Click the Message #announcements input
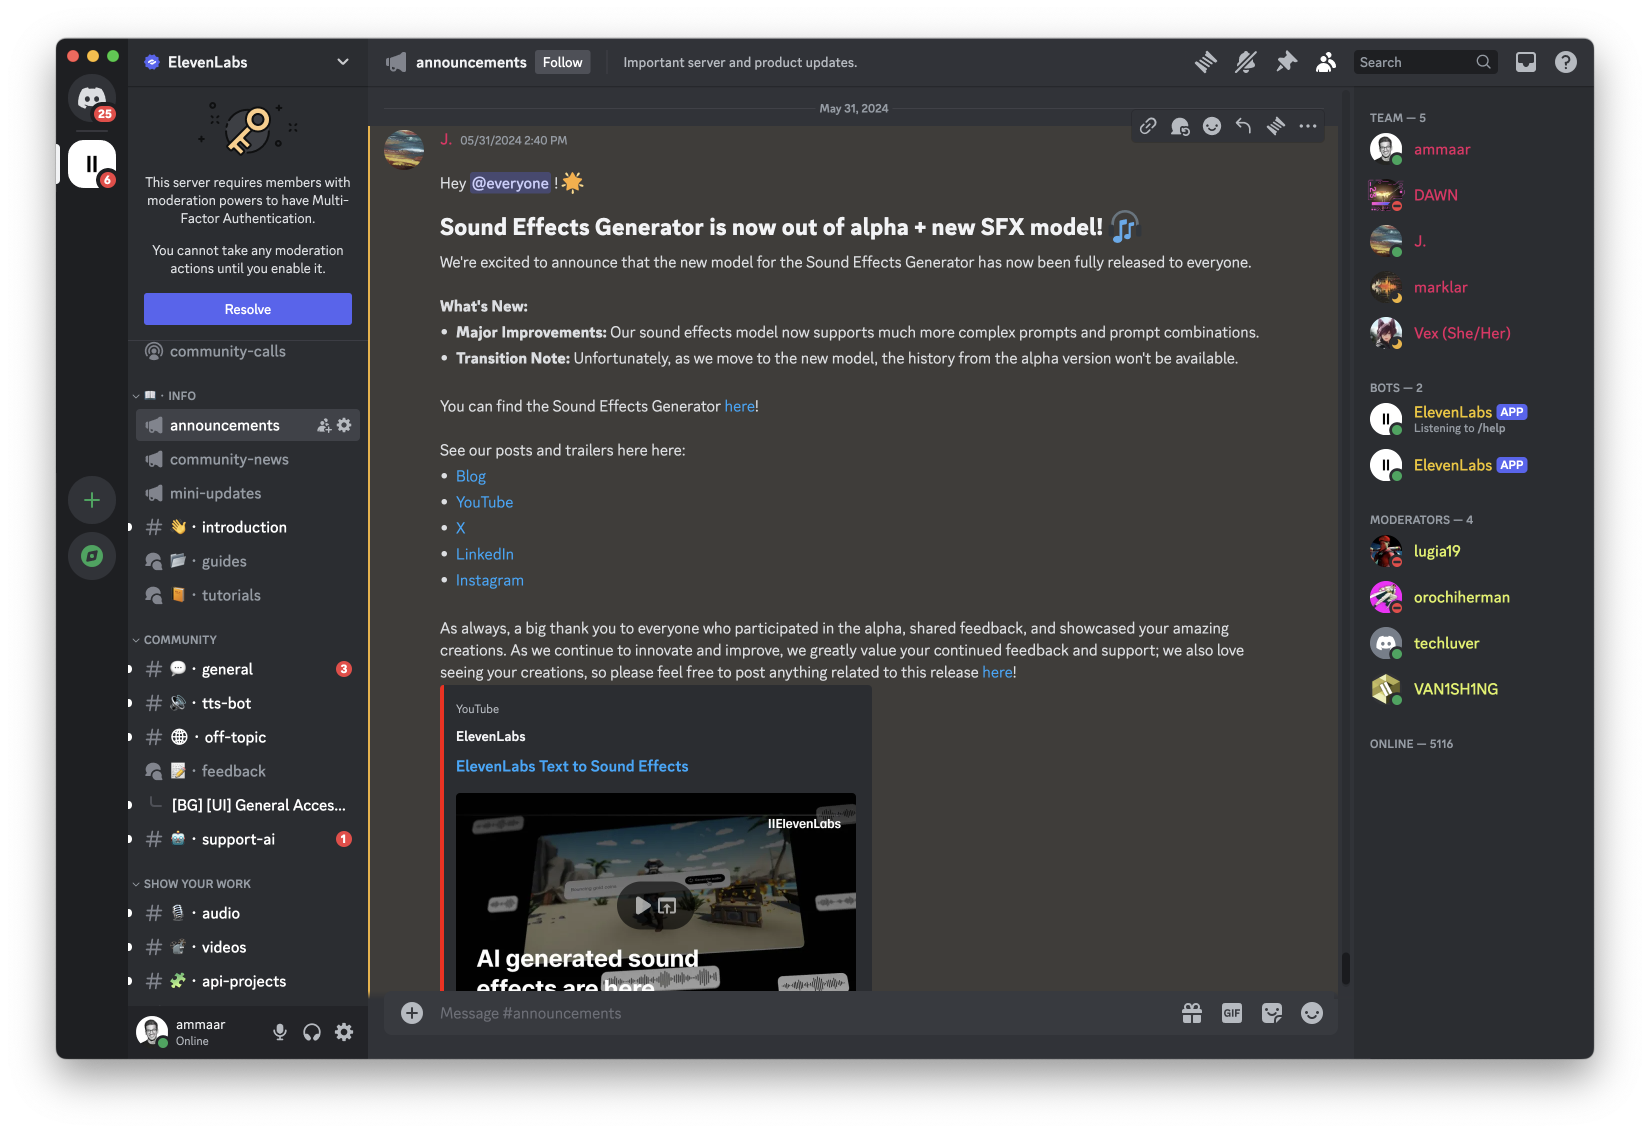The height and width of the screenshot is (1133, 1650). [x=800, y=1013]
